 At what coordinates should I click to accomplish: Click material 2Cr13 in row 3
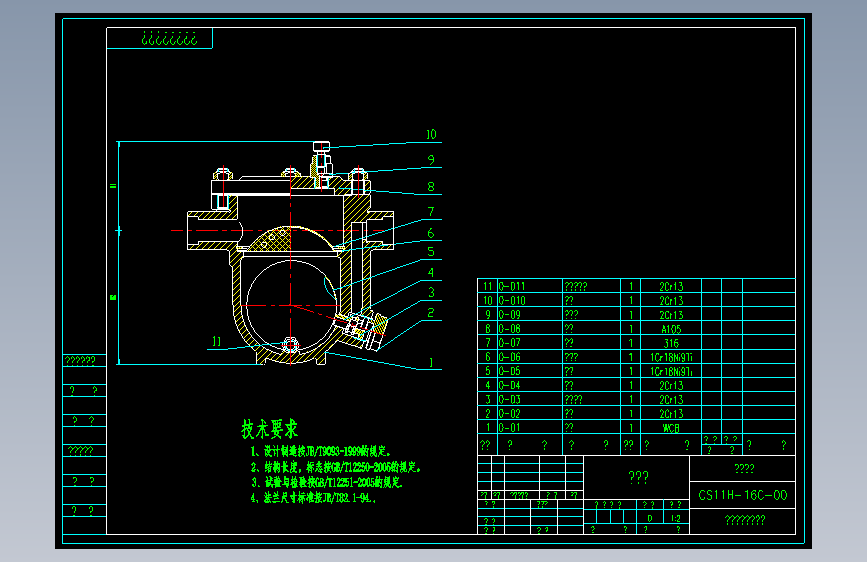pyautogui.click(x=671, y=399)
